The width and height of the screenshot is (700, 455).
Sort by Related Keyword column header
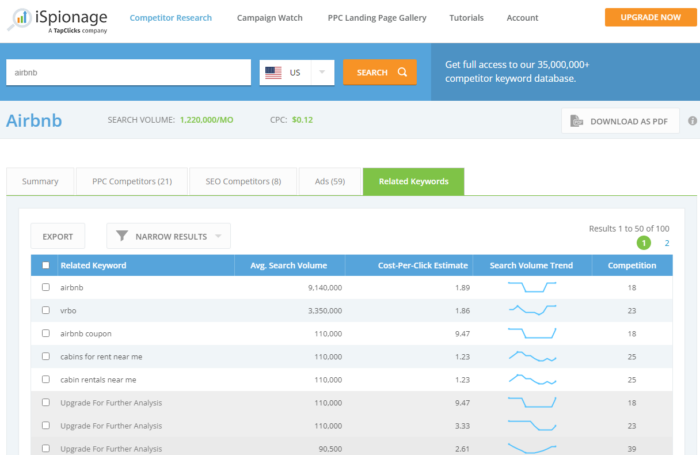tap(93, 265)
